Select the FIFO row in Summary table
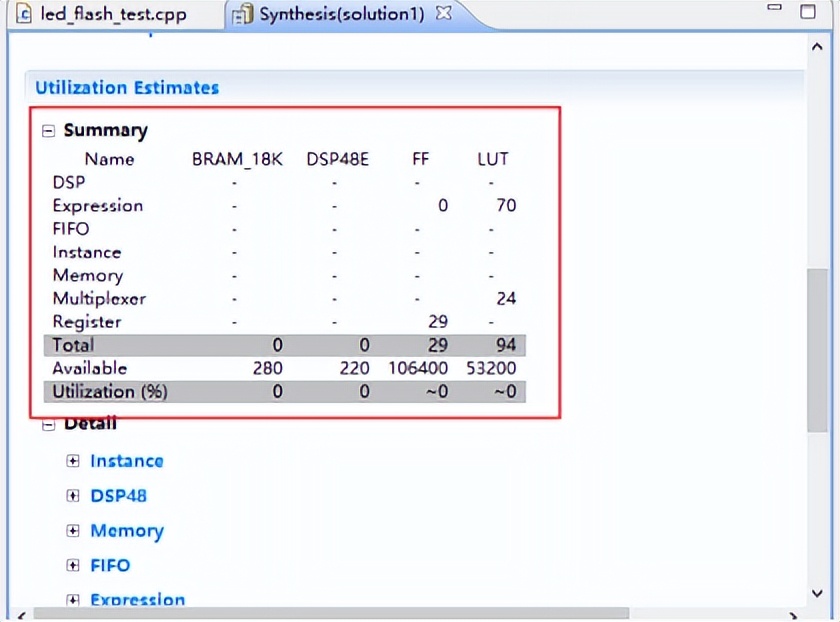The height and width of the screenshot is (622, 840). click(x=284, y=229)
